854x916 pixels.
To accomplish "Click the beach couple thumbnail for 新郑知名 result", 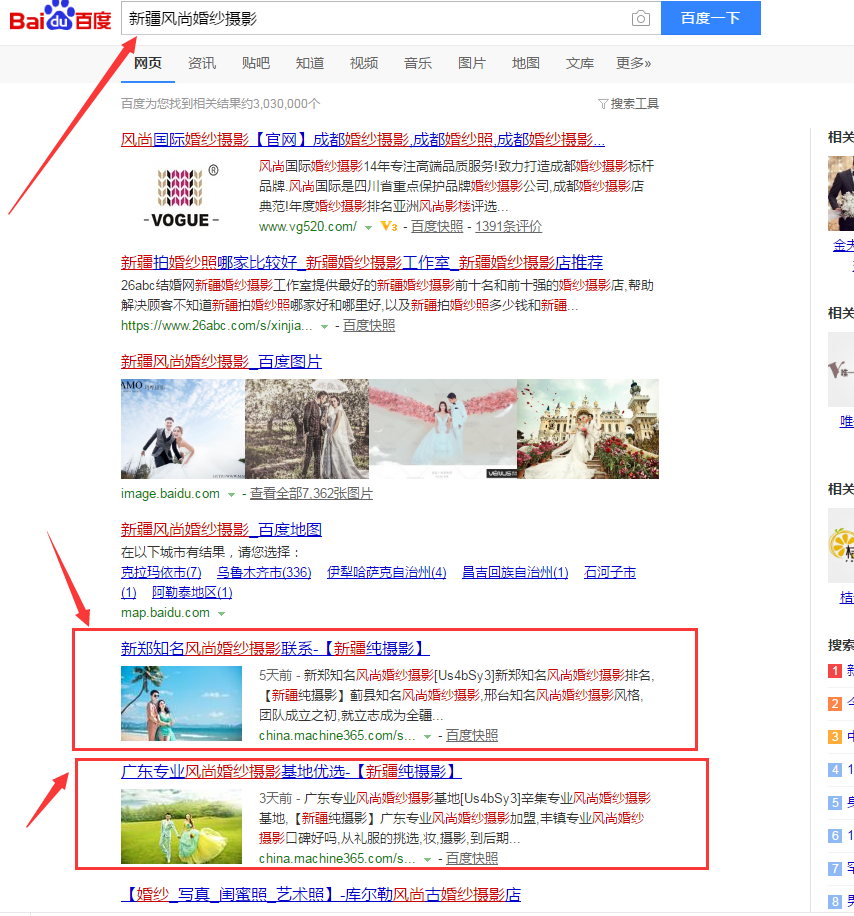I will pyautogui.click(x=181, y=703).
